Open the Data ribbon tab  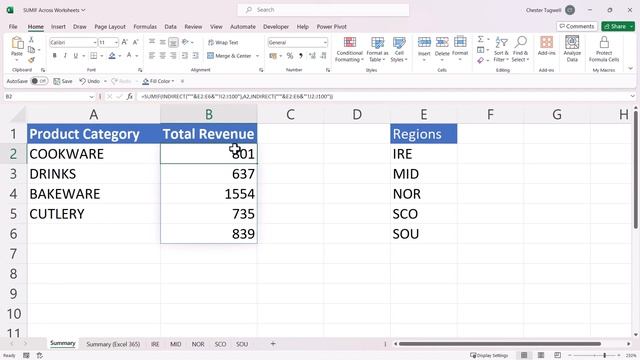171,27
